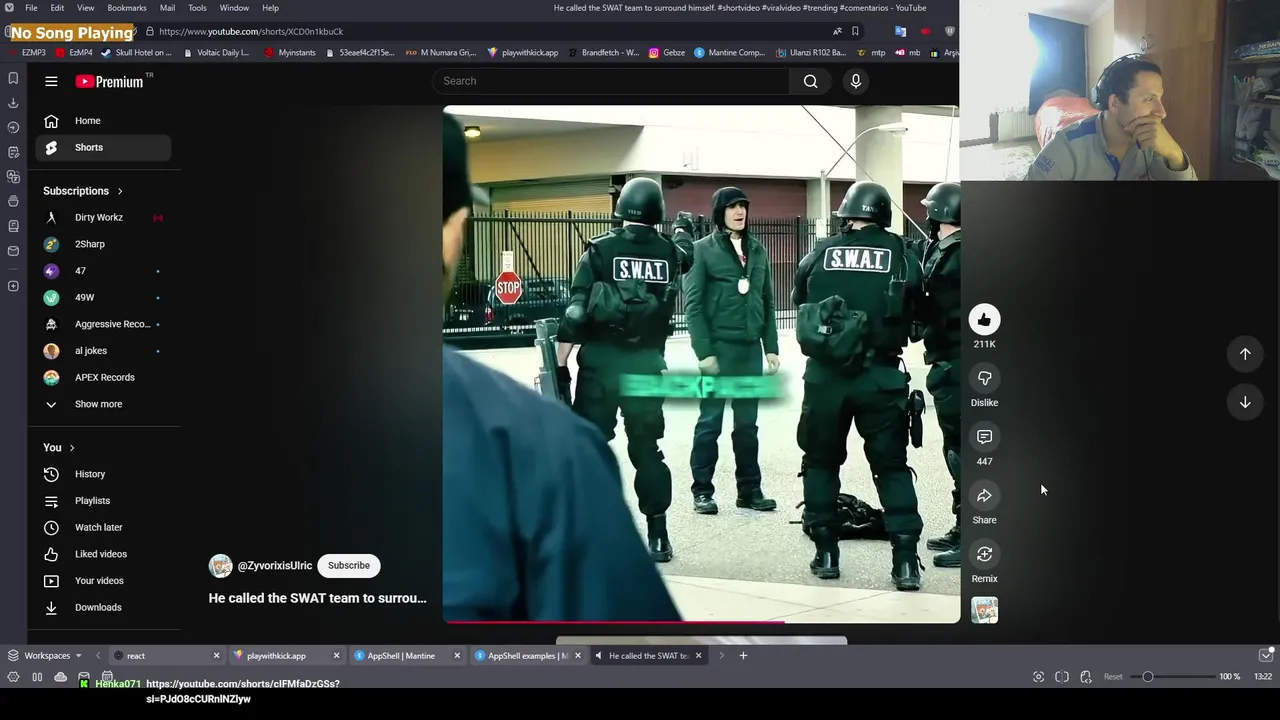Like the Short with the thumbs-up button
The height and width of the screenshot is (720, 1280).
coord(984,320)
